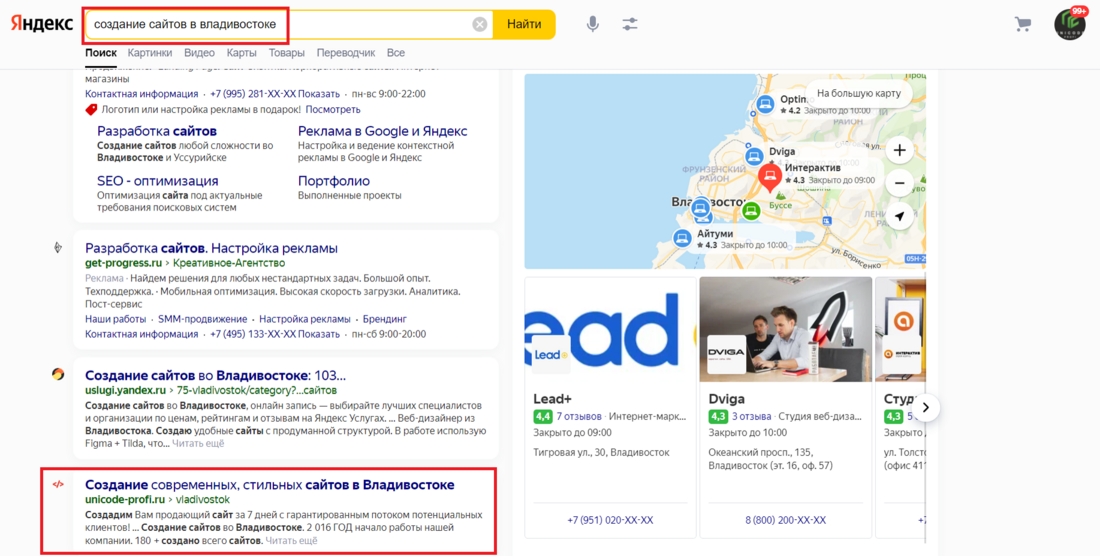The width and height of the screenshot is (1100, 556).
Task: Select the Айтуми map marker
Action: click(x=682, y=238)
